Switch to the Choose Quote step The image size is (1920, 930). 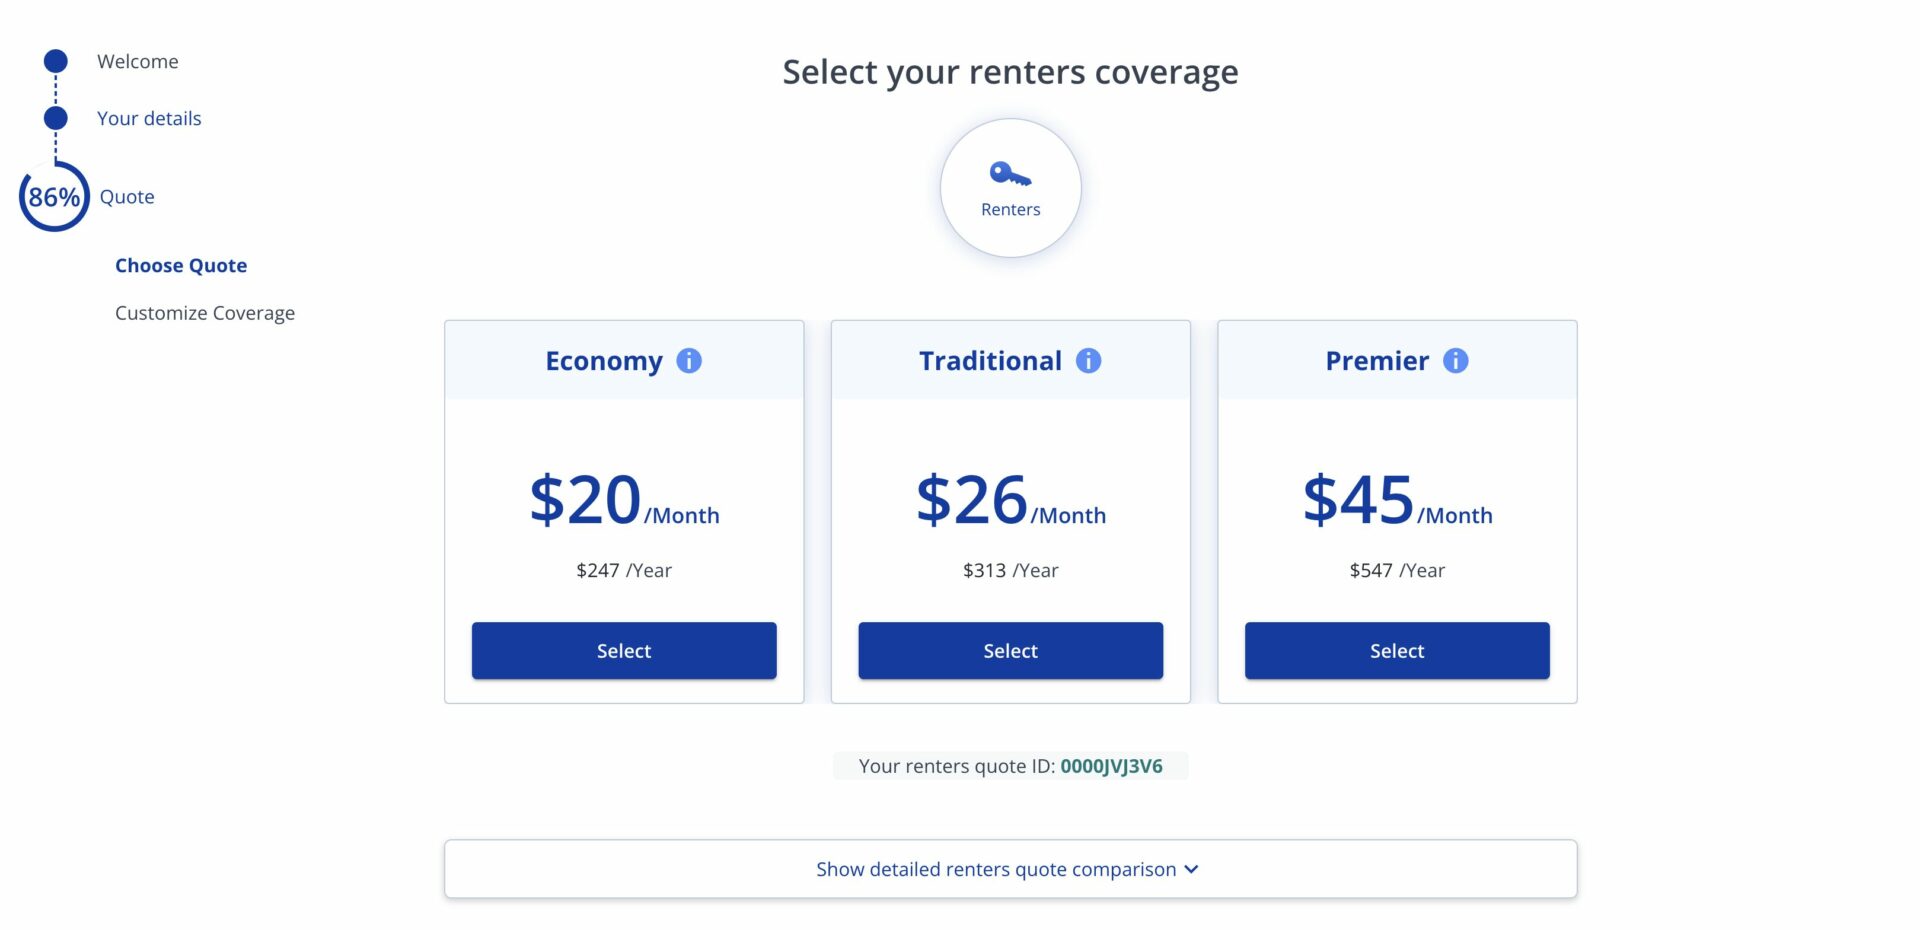[x=181, y=265]
